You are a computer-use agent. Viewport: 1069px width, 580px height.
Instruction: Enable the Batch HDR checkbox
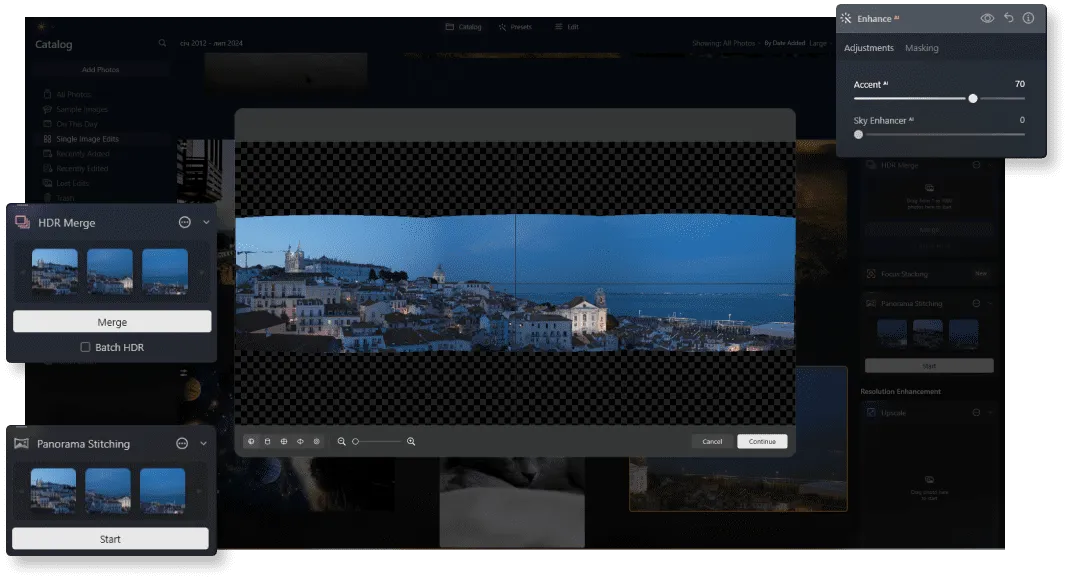86,347
